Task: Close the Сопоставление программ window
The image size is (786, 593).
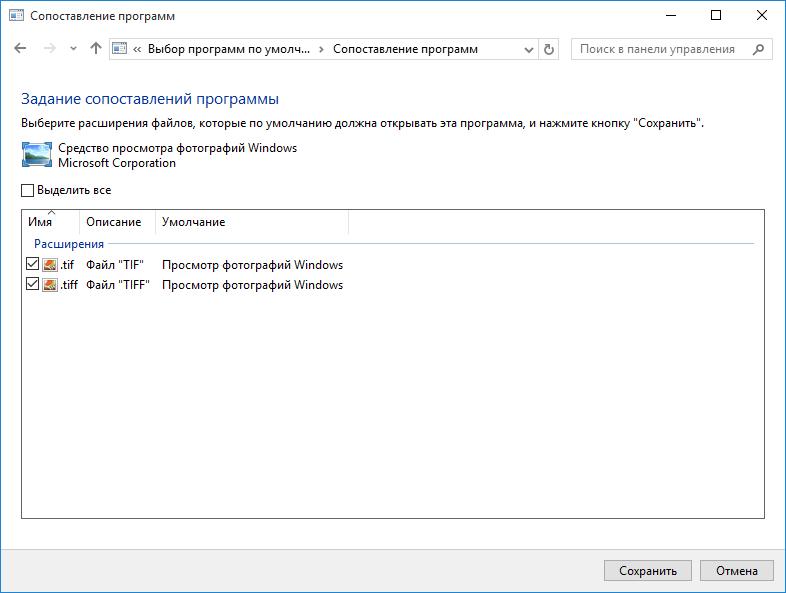Action: click(x=761, y=16)
